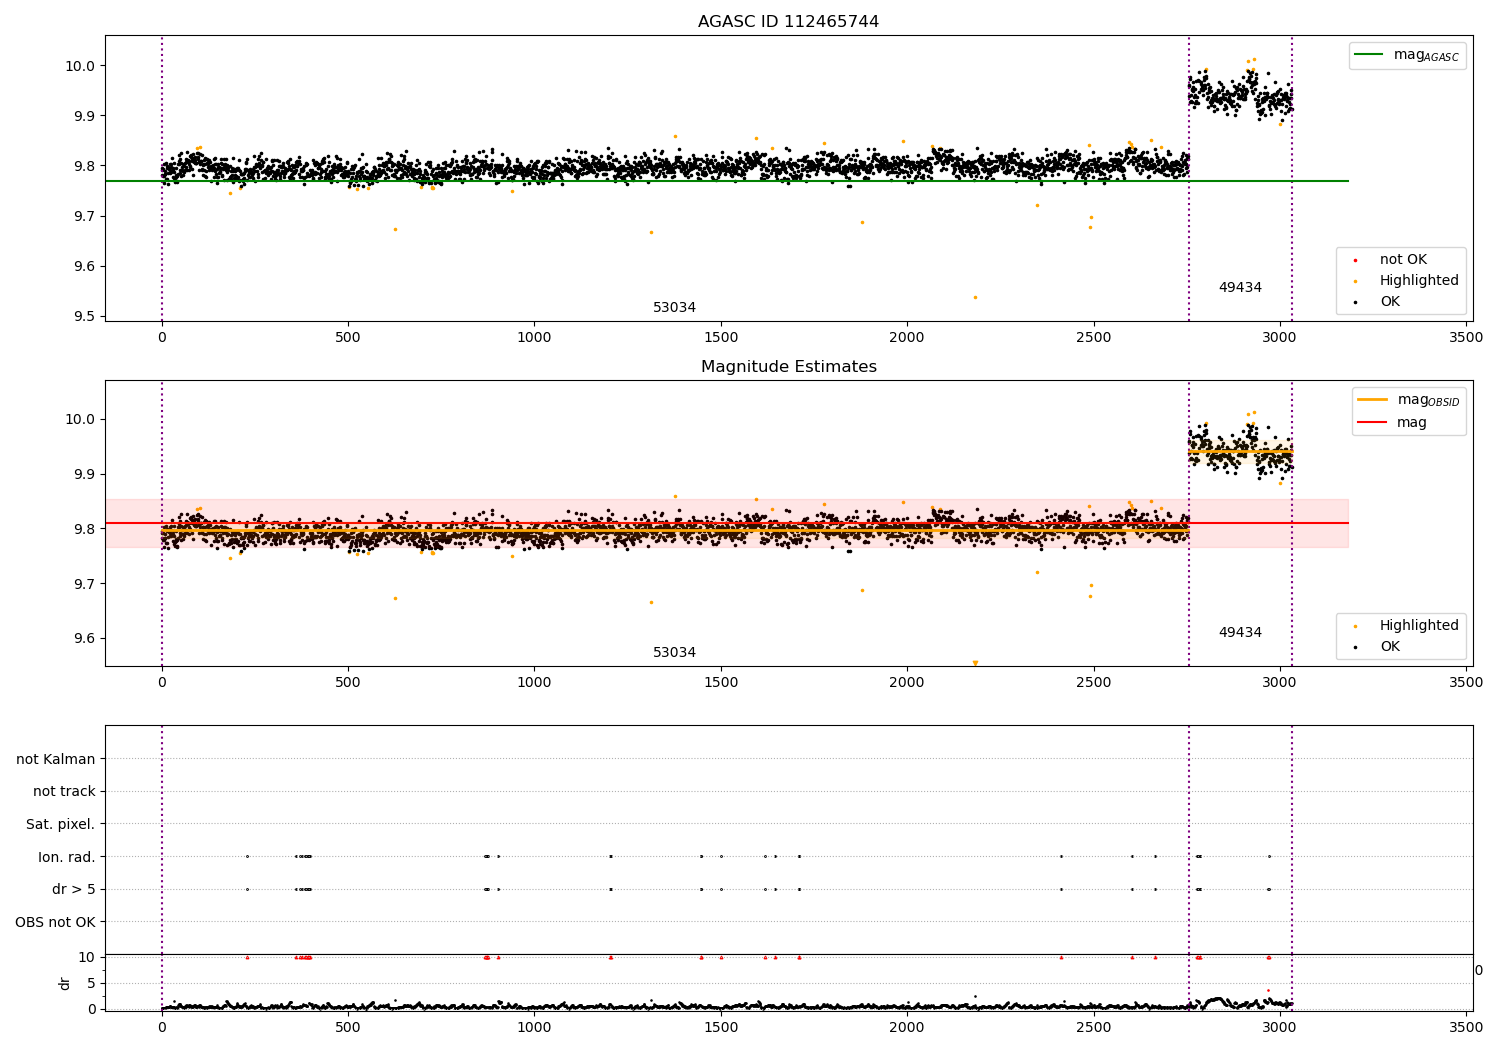Click the 'not Kalman' axis label

[56, 759]
